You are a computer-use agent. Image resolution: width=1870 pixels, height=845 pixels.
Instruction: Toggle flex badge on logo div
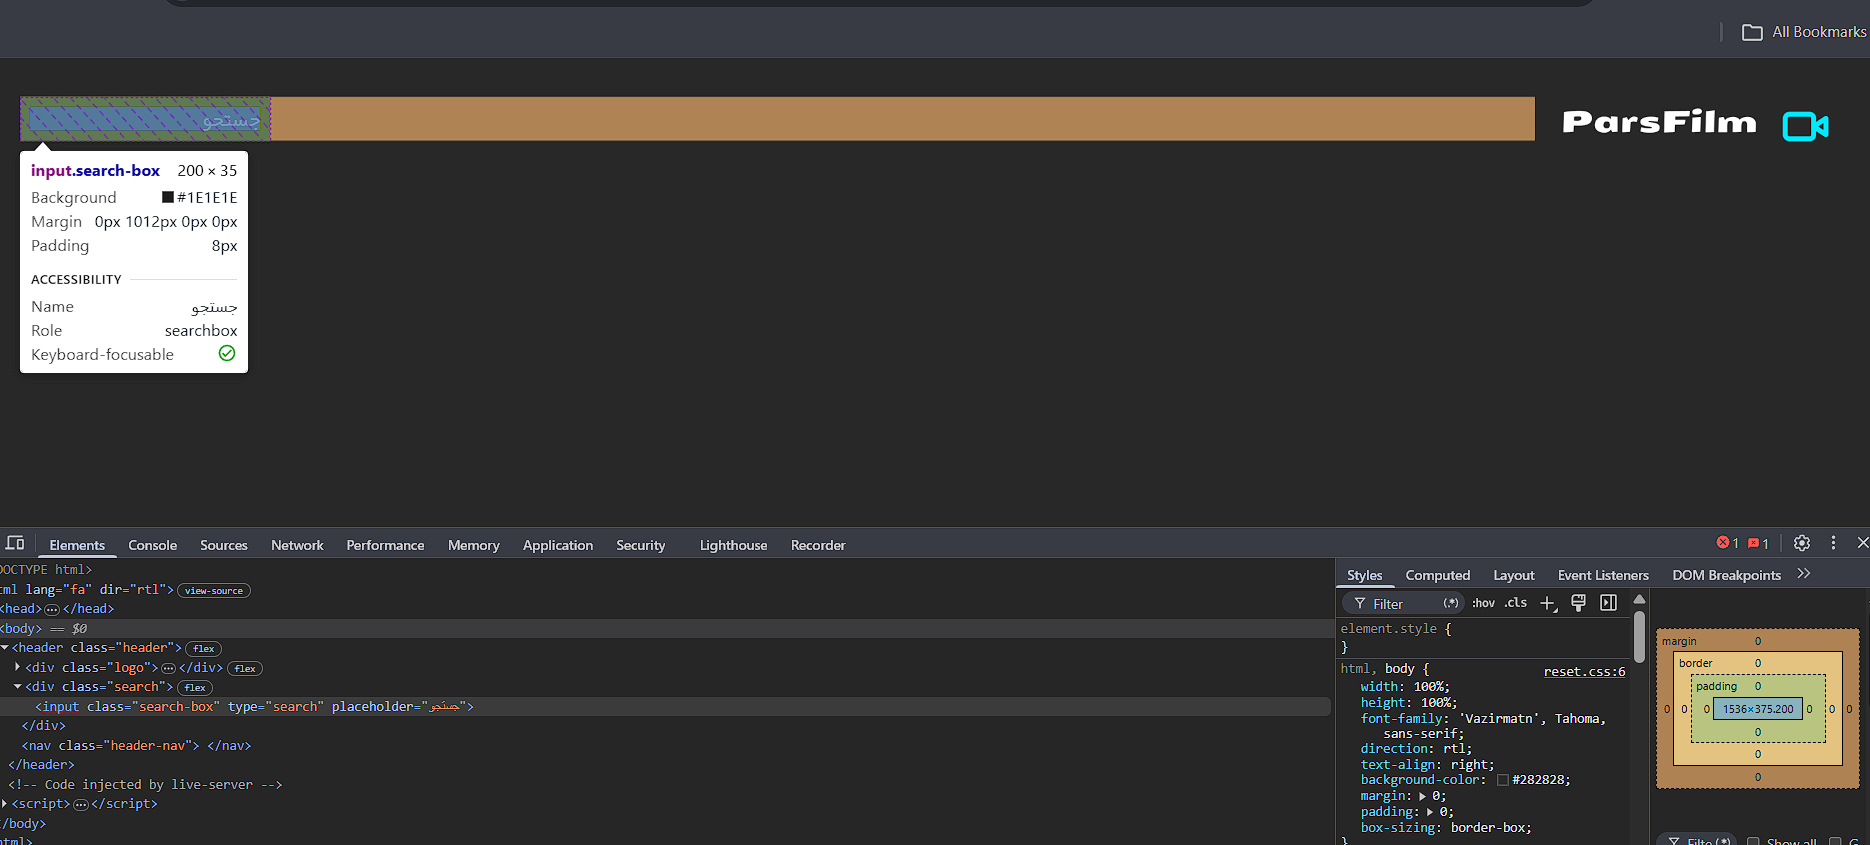(245, 668)
